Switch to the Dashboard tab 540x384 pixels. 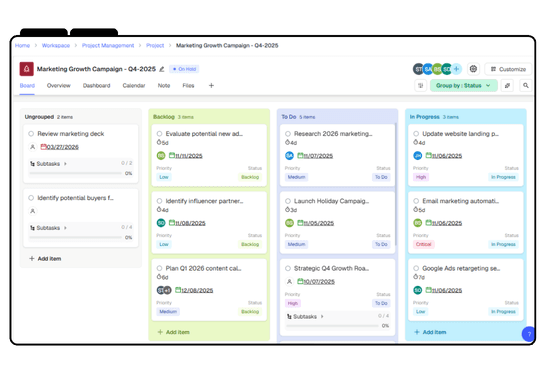[x=96, y=85]
